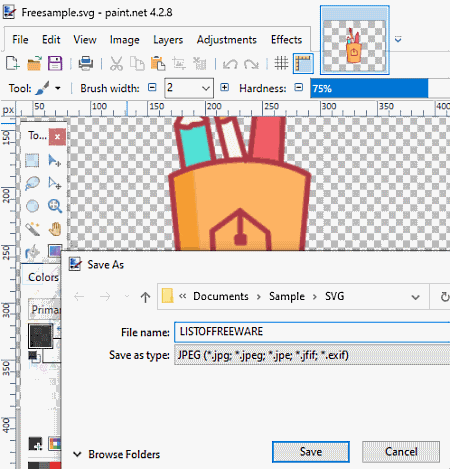Open recent locations dropdown in Save As
The image size is (450, 469).
[127, 296]
